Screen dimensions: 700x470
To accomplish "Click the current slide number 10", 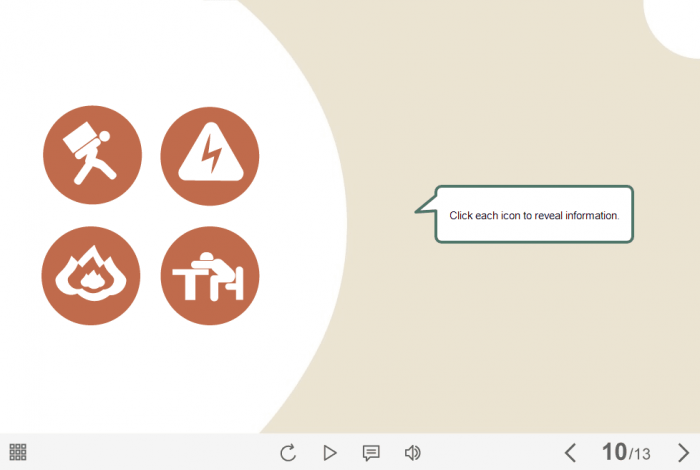I will pos(614,452).
